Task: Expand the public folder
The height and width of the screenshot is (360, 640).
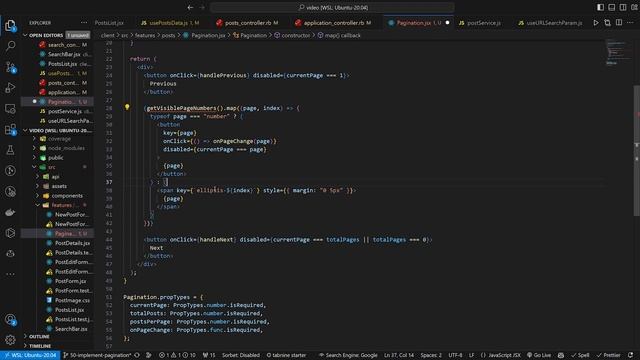Action: coord(56,158)
